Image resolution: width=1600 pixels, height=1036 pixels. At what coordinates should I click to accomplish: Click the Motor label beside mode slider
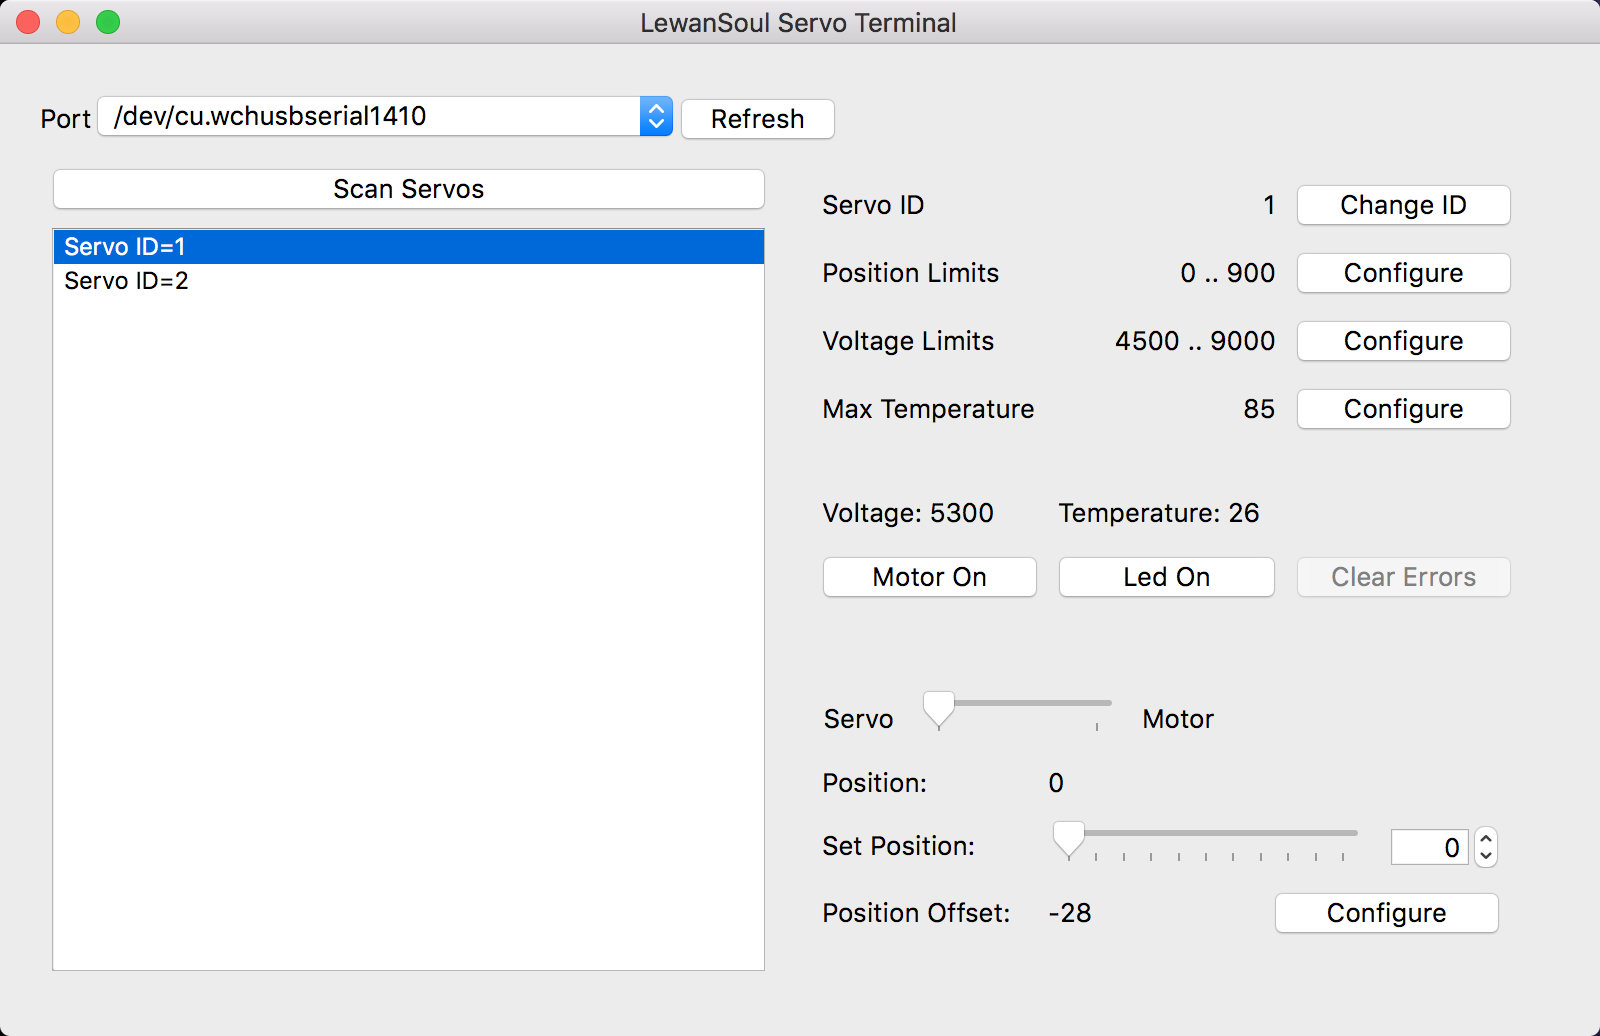[1178, 719]
